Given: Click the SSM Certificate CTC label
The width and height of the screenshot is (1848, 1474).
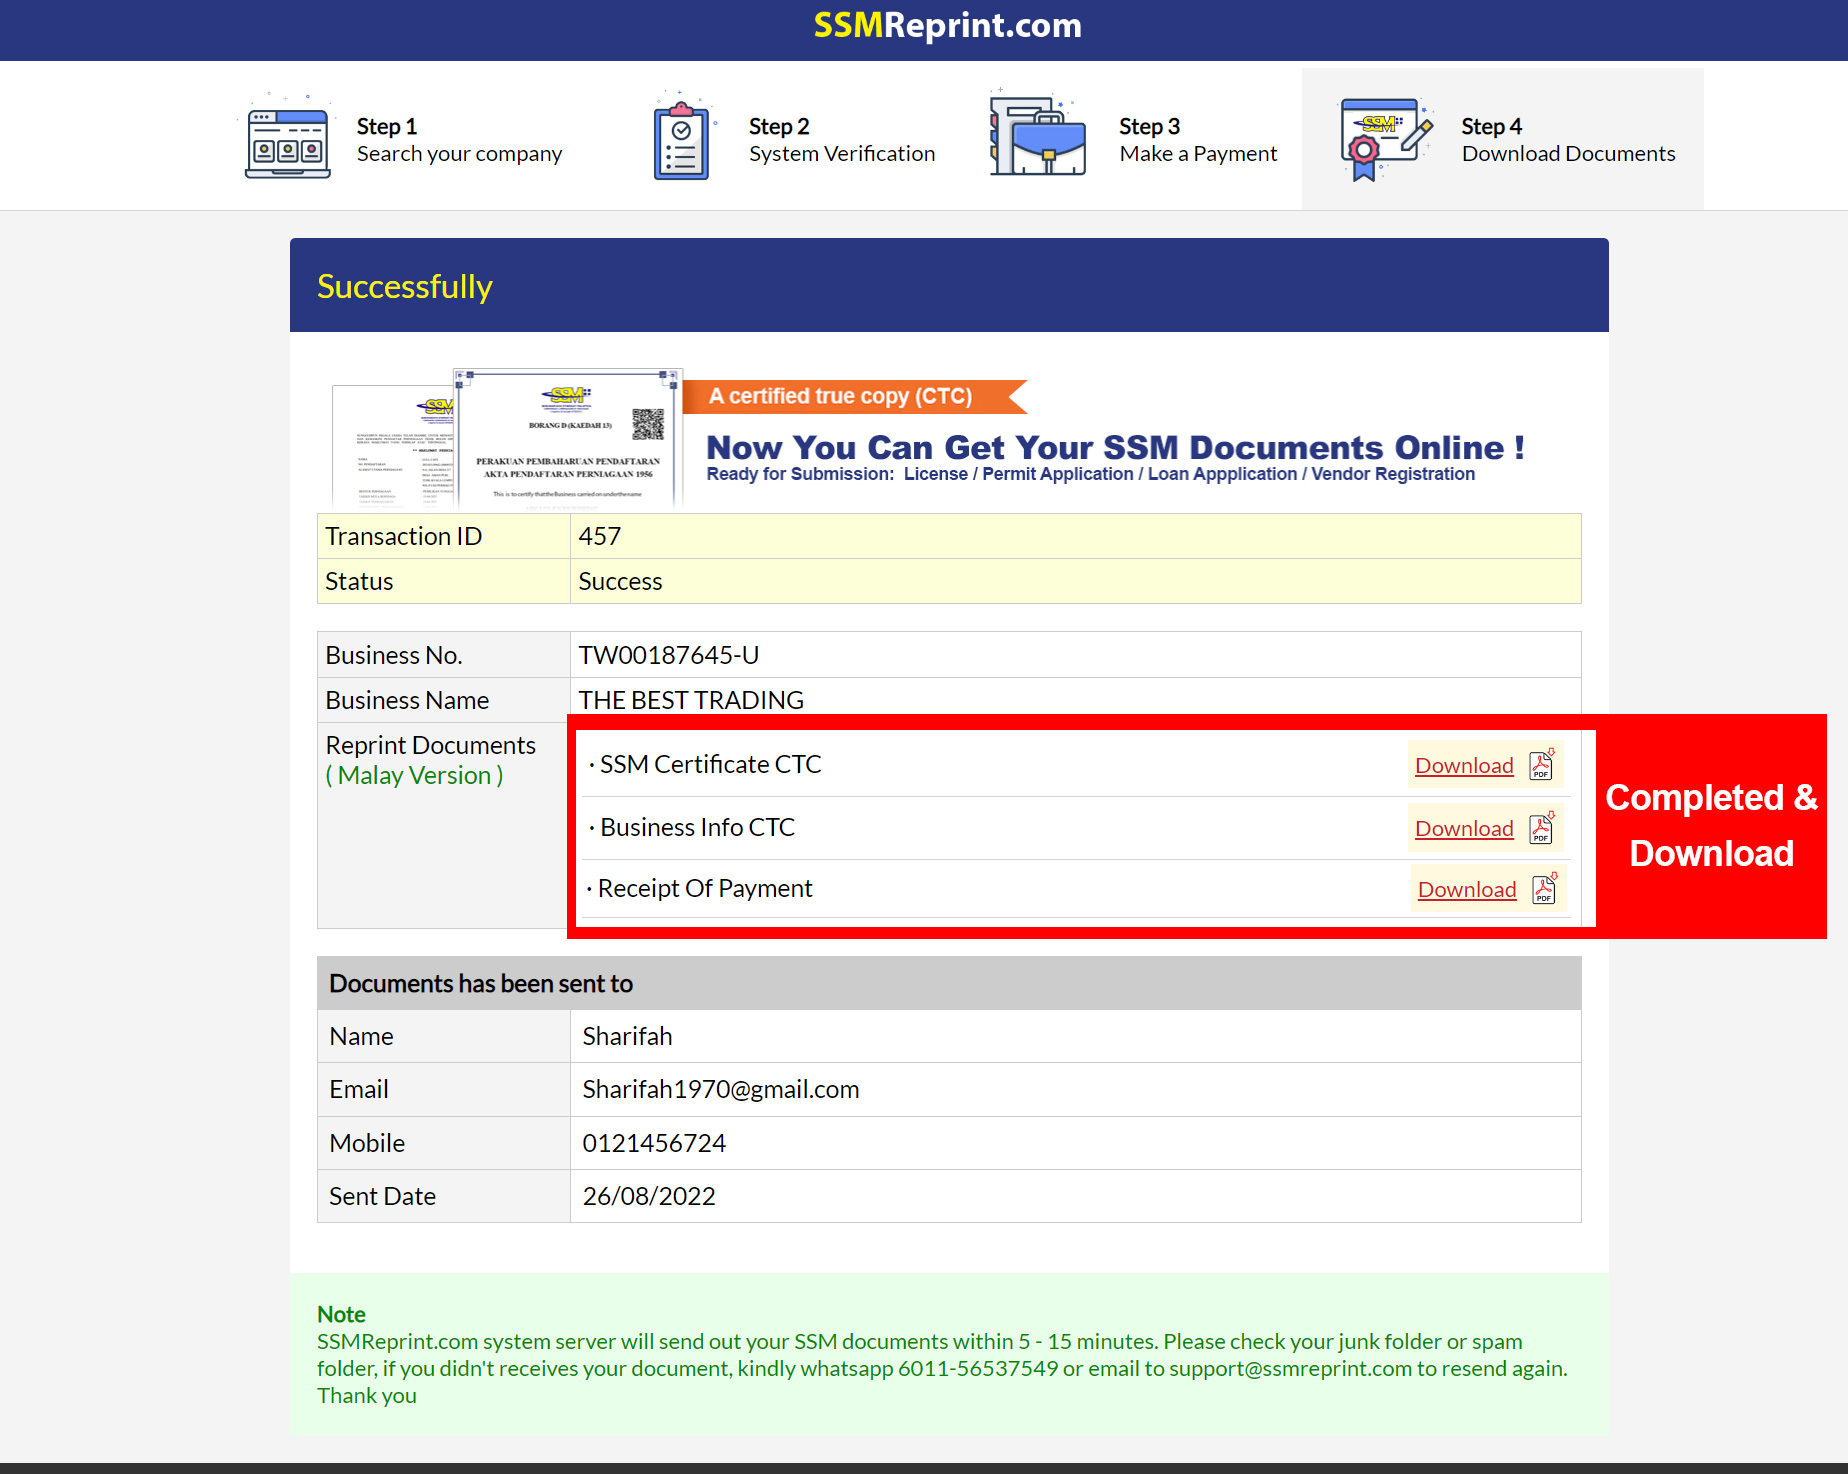Looking at the screenshot, I should point(710,764).
